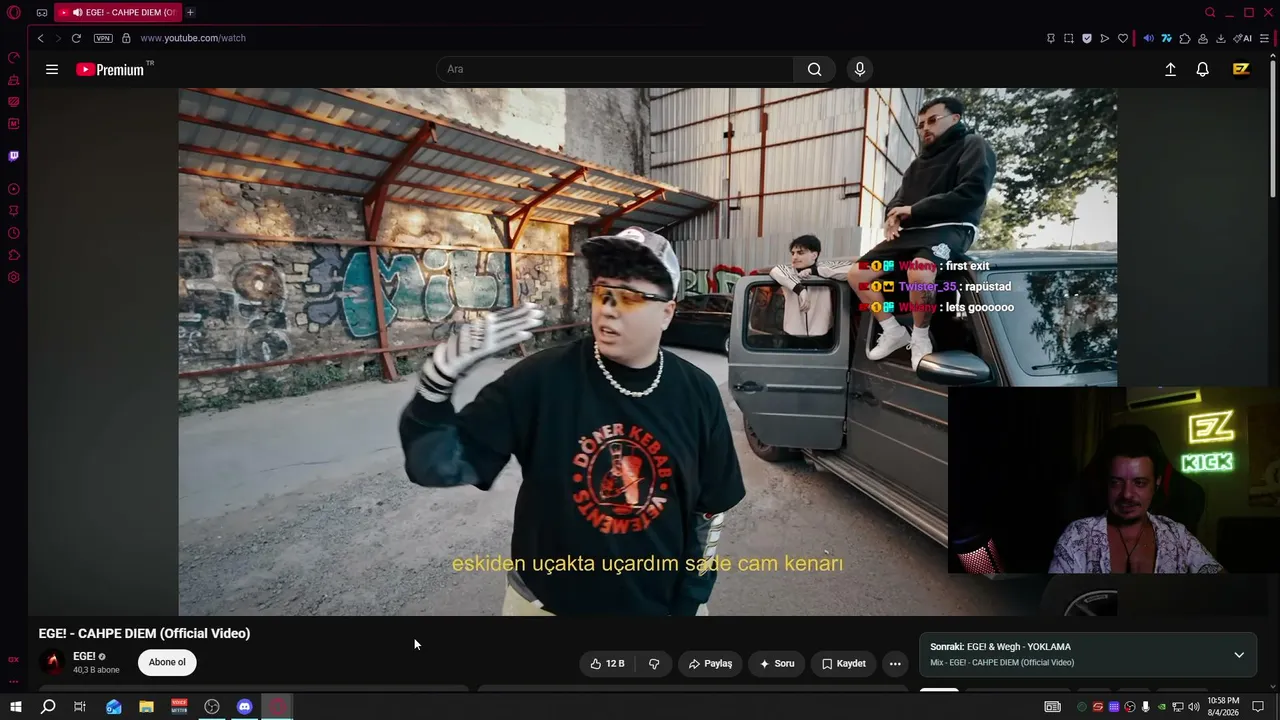
Task: Open Opera GX Corner gamepad icon
Action: click(41, 12)
